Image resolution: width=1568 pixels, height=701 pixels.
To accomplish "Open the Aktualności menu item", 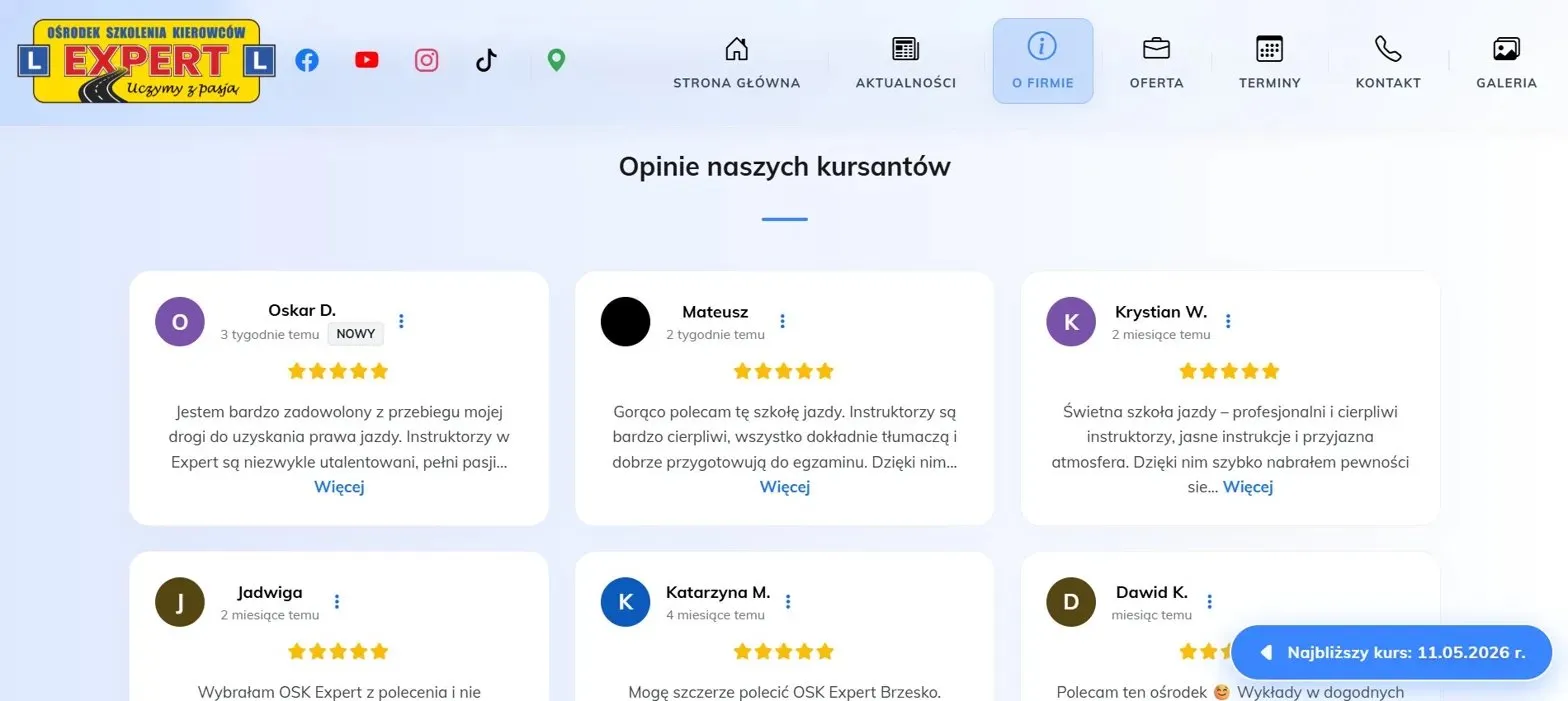I will coord(906,61).
